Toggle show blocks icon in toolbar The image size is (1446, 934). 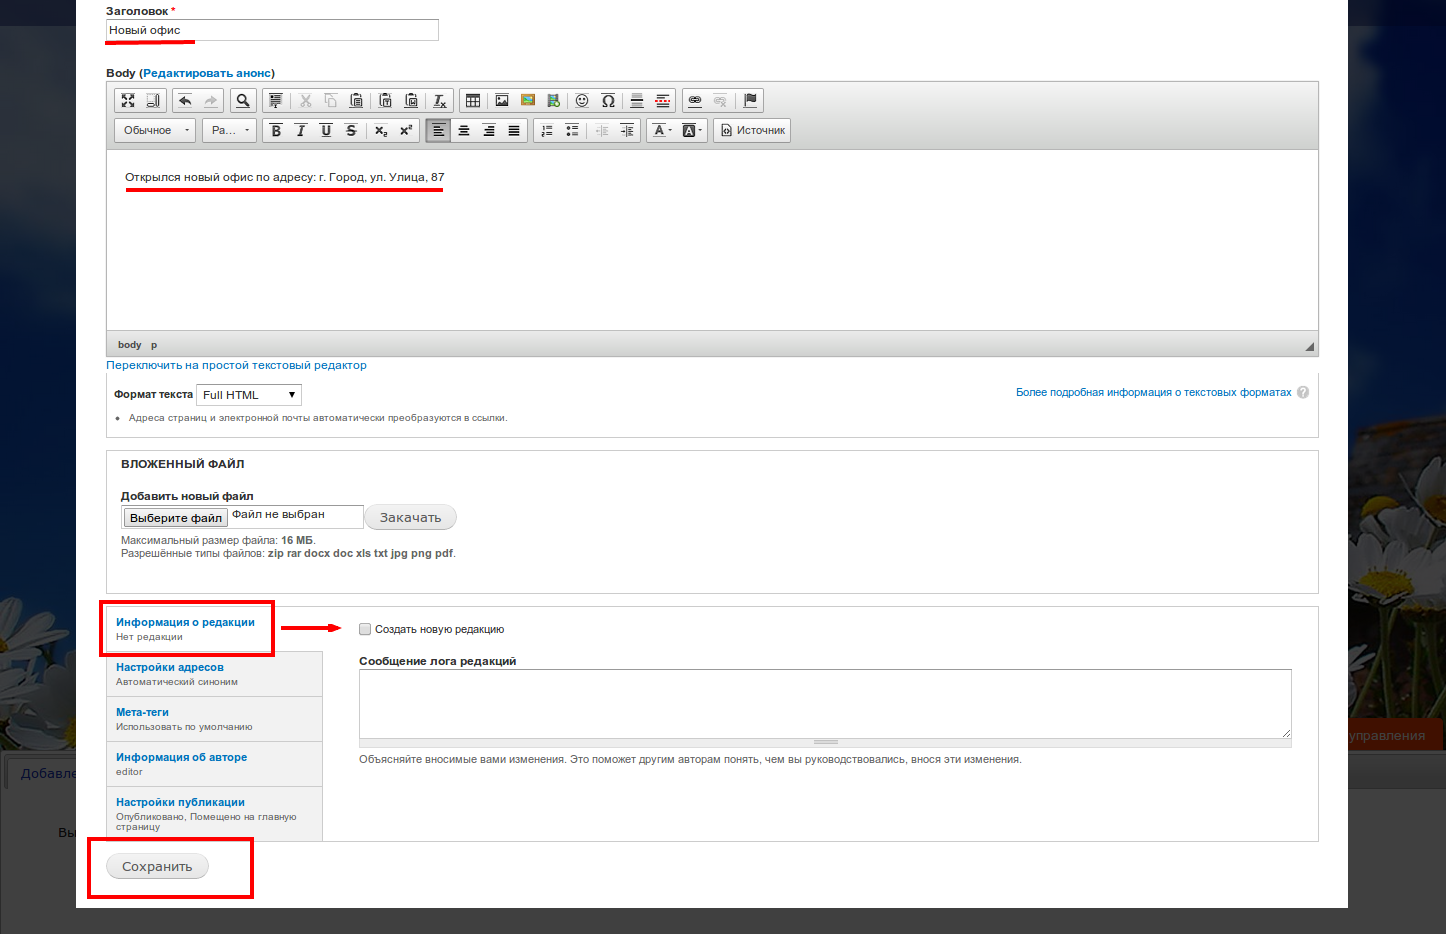point(153,101)
